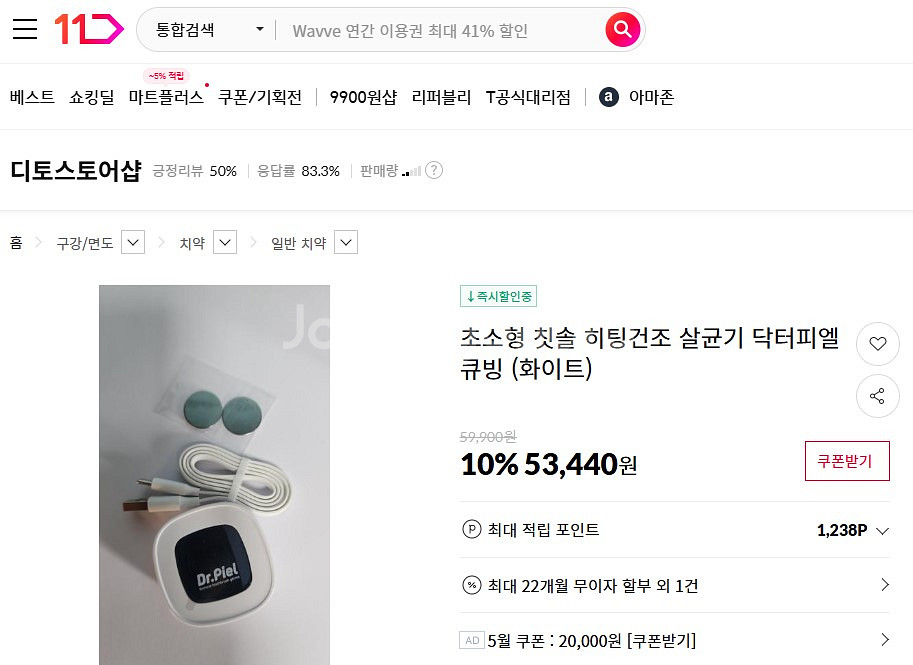Click the red search magnifier icon
Screen dimensions: 913x665
coord(622,30)
